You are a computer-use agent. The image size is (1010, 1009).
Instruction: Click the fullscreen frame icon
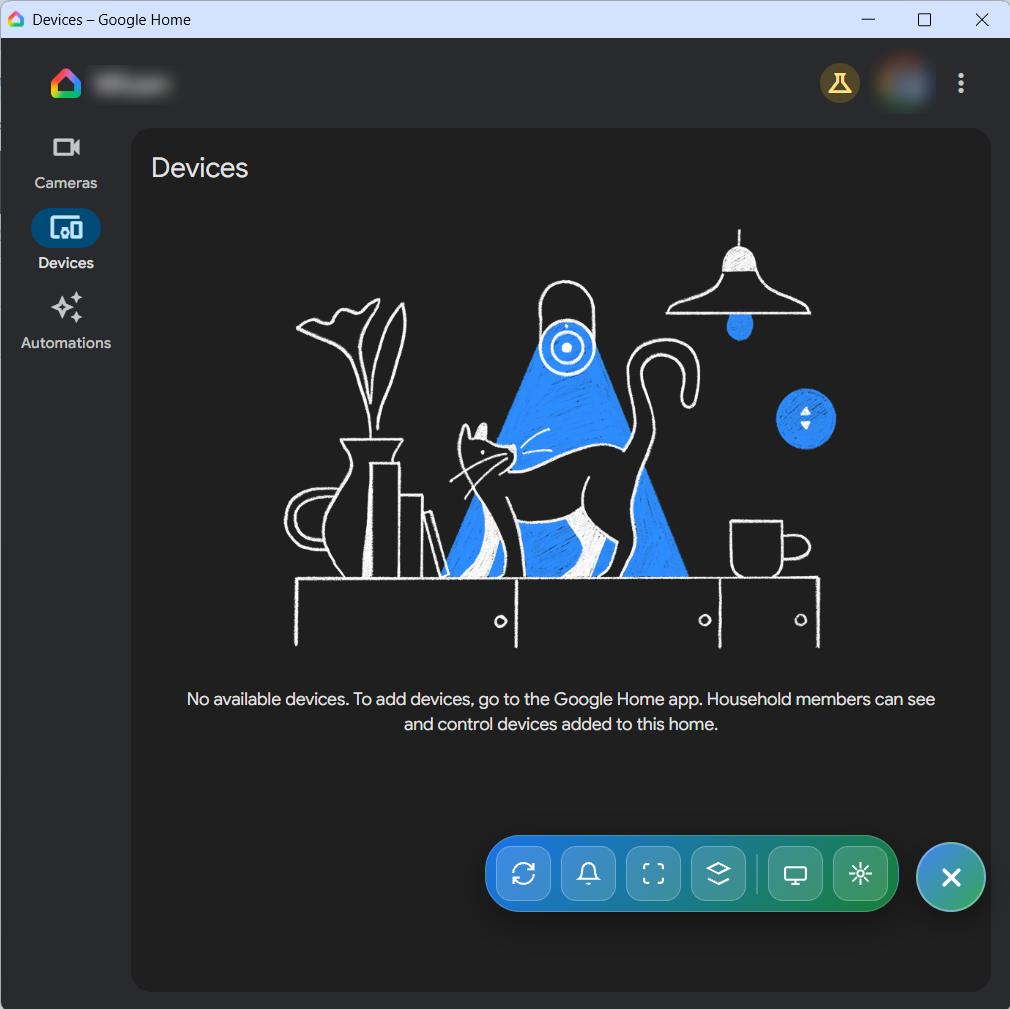(653, 873)
